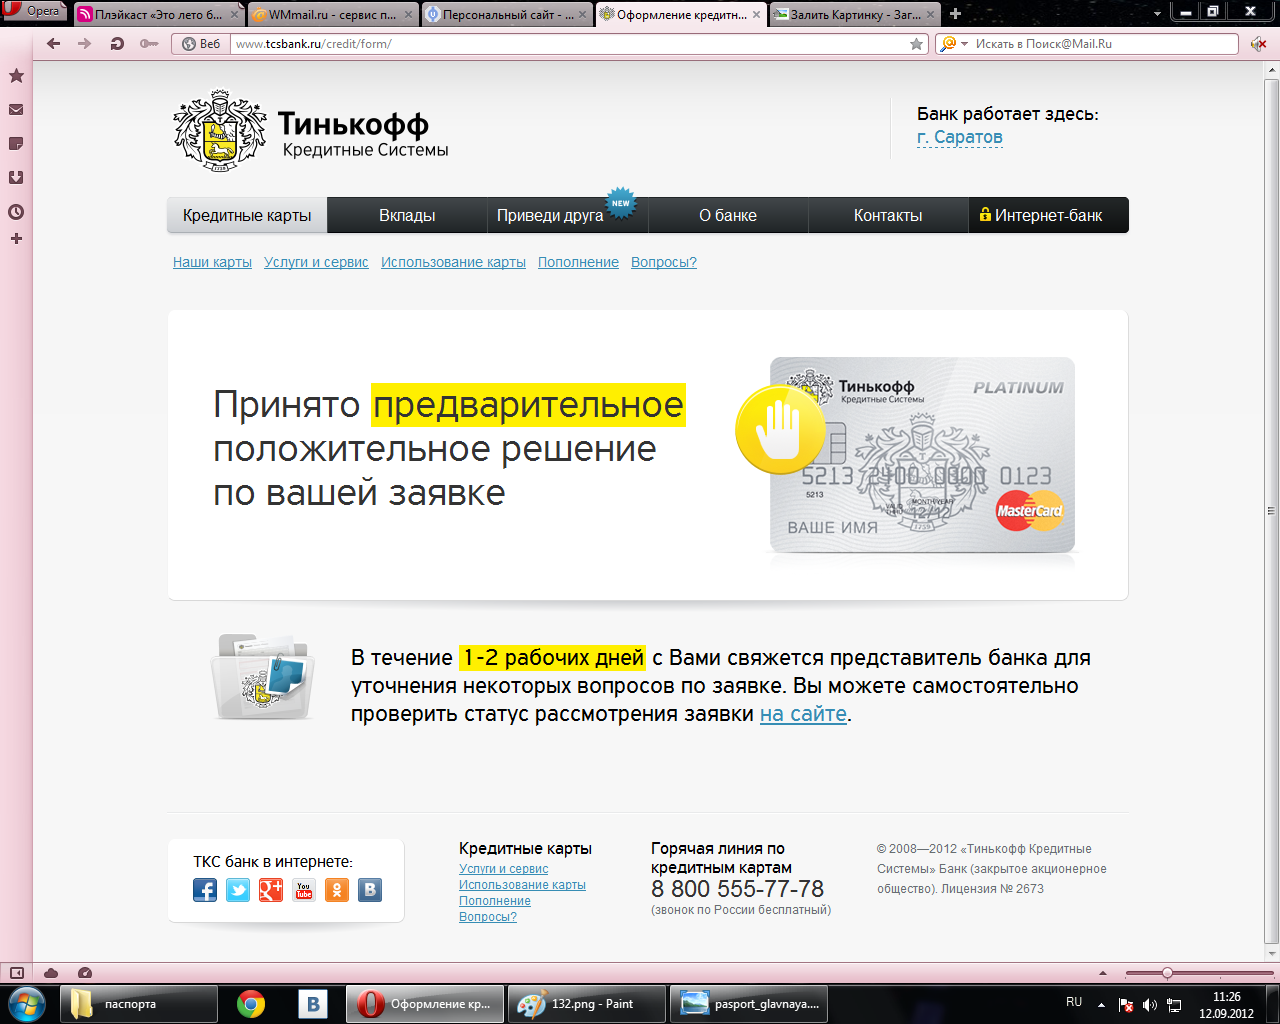Open Opera sidebar downloads panel

(16, 178)
